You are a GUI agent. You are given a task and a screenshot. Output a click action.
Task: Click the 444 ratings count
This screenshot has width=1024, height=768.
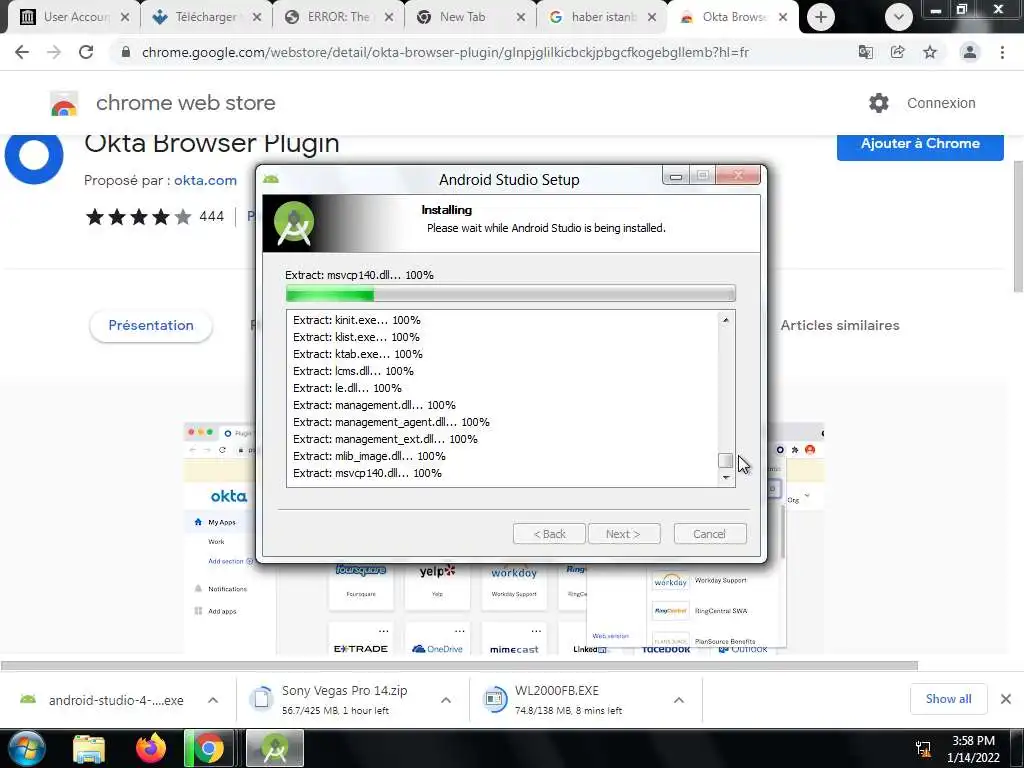point(212,216)
